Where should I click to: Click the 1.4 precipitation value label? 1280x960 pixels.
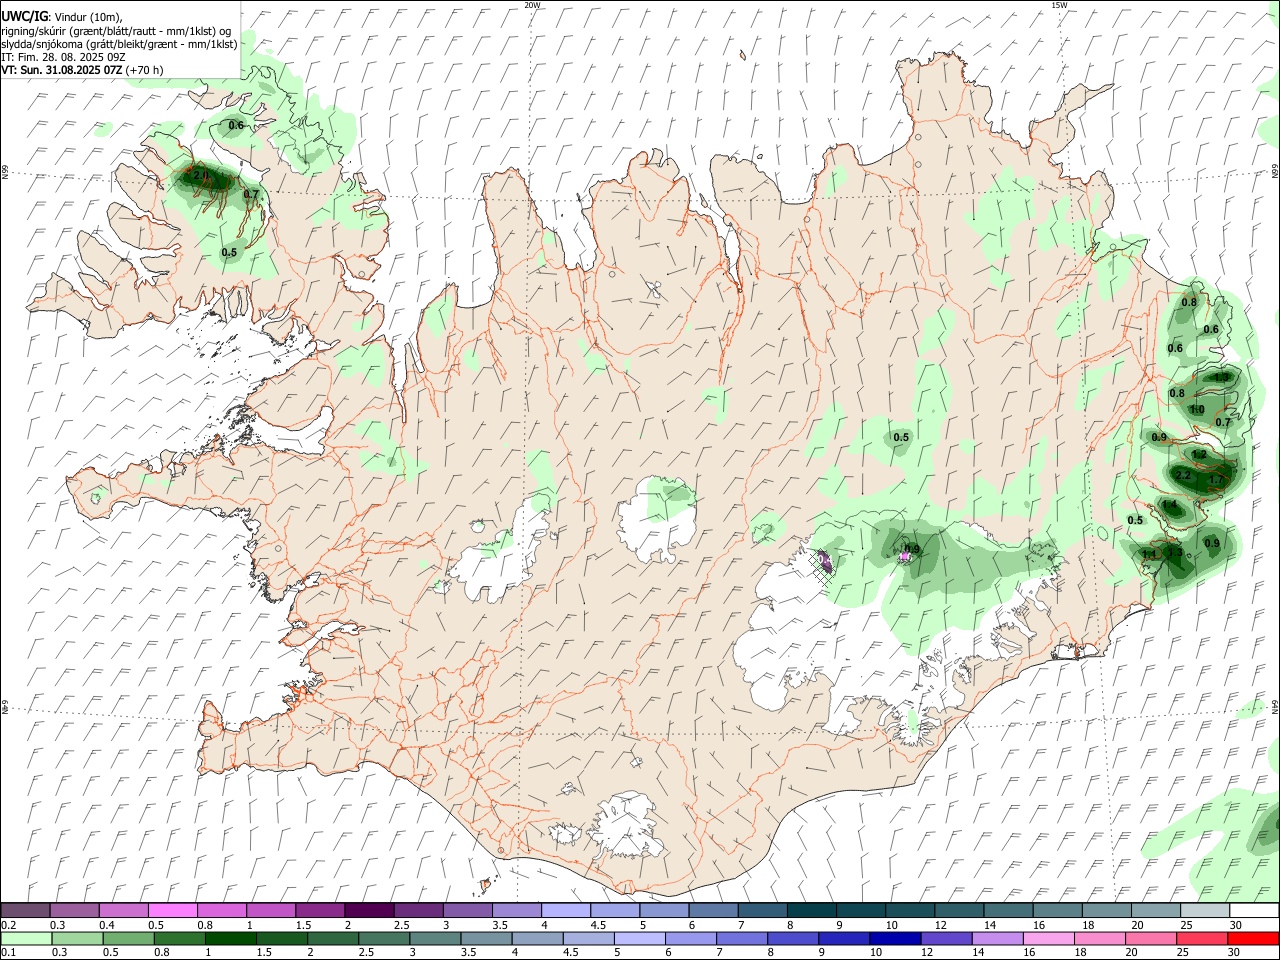pyautogui.click(x=1170, y=506)
